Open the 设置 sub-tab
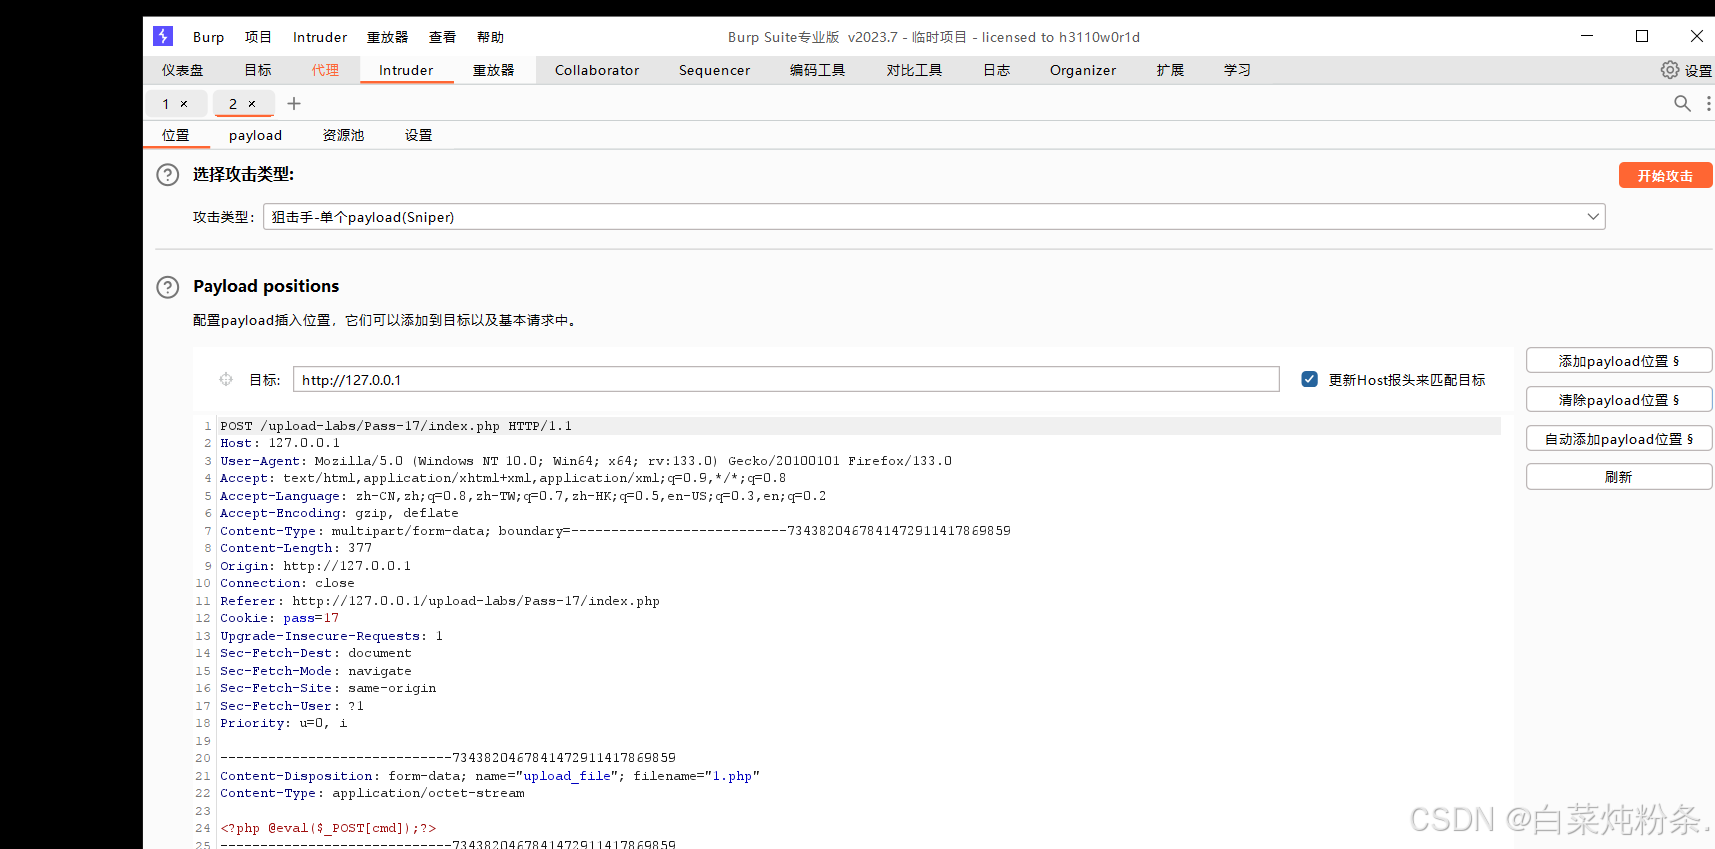The width and height of the screenshot is (1715, 849). coord(418,135)
